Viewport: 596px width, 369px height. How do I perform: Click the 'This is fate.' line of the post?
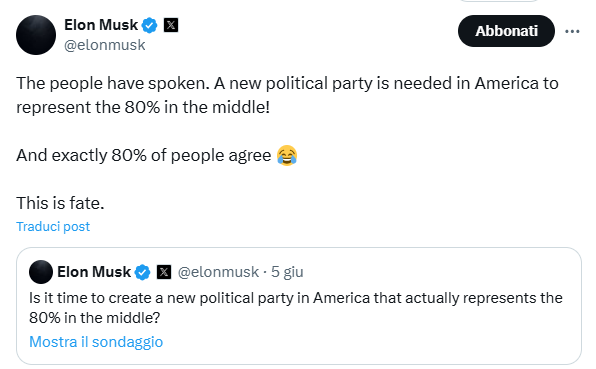[60, 203]
